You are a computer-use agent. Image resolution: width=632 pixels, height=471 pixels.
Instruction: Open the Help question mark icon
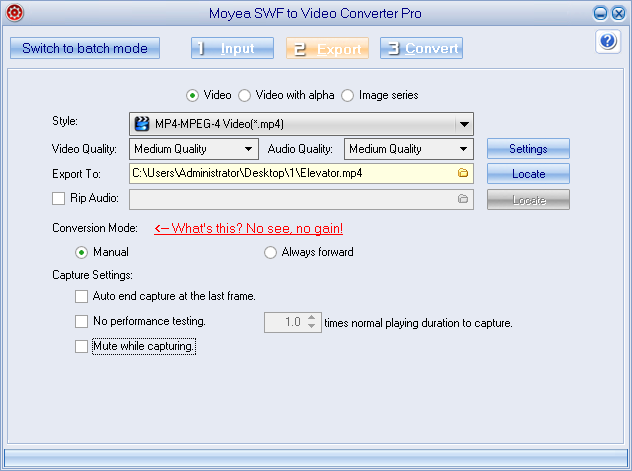tap(608, 41)
